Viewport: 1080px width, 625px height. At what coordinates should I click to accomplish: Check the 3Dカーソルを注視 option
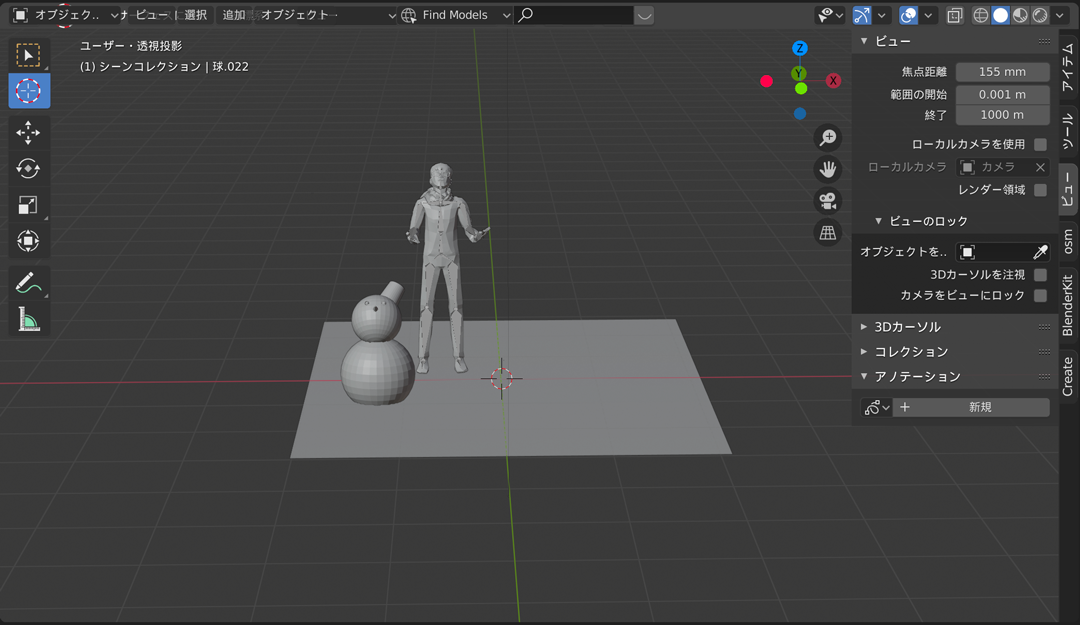coord(1040,273)
